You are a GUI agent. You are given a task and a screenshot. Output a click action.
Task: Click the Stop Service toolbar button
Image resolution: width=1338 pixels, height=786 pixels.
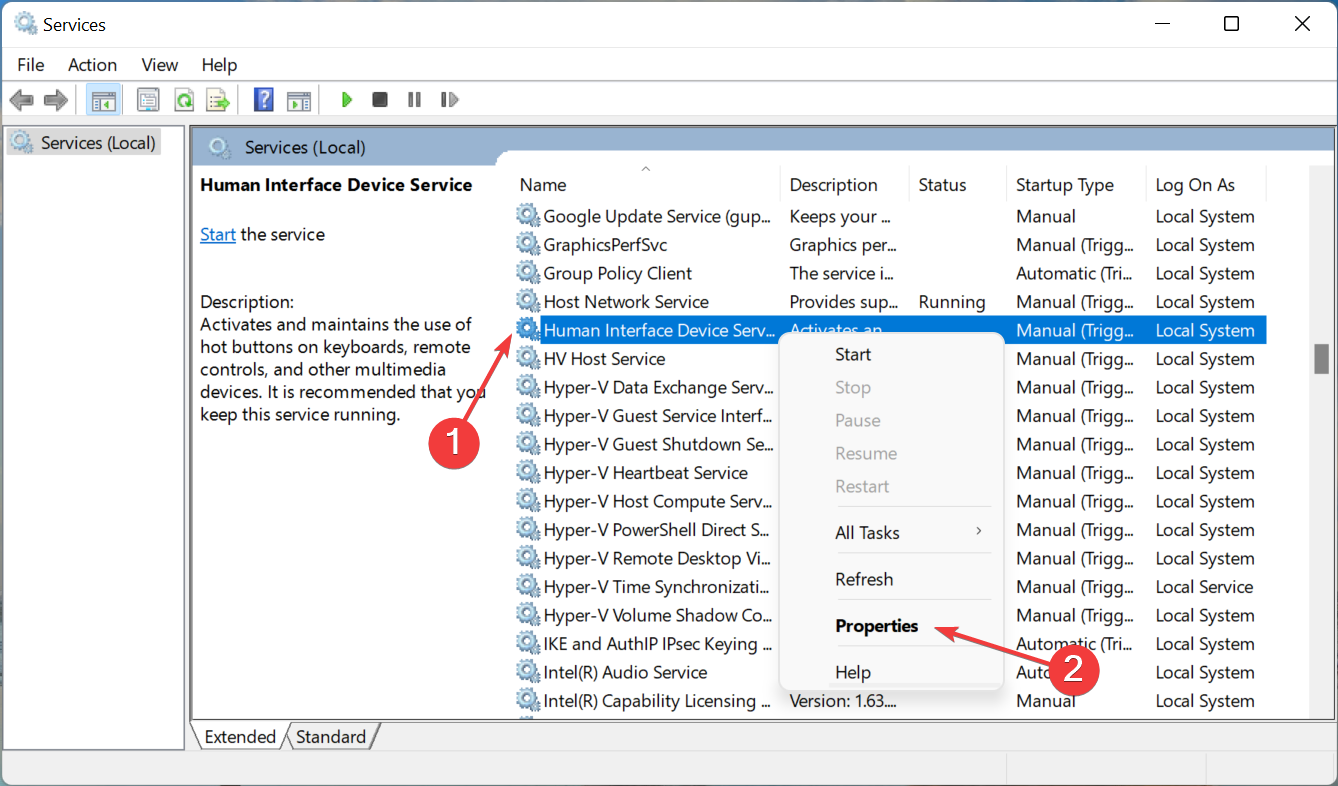[x=380, y=100]
